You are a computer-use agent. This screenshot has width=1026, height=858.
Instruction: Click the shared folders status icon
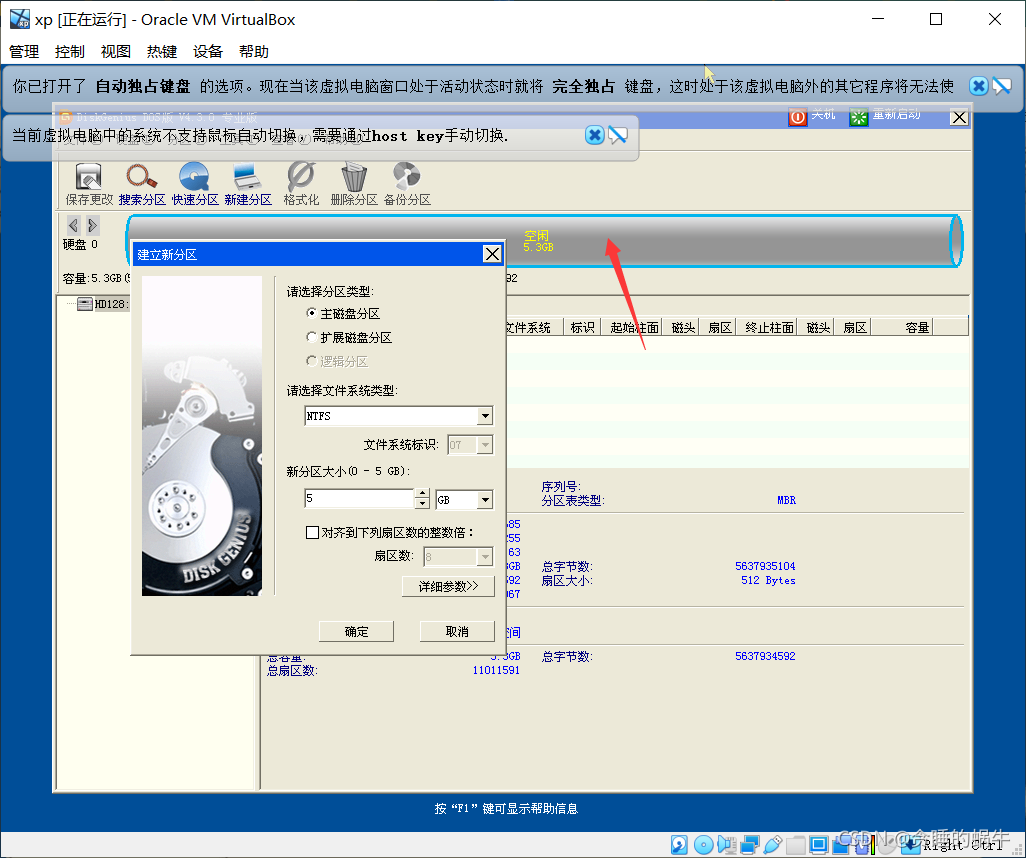click(x=795, y=844)
